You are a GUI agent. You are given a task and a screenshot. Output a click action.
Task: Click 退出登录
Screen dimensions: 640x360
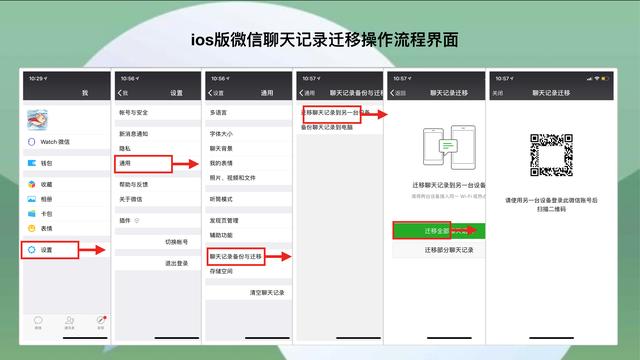(x=176, y=263)
